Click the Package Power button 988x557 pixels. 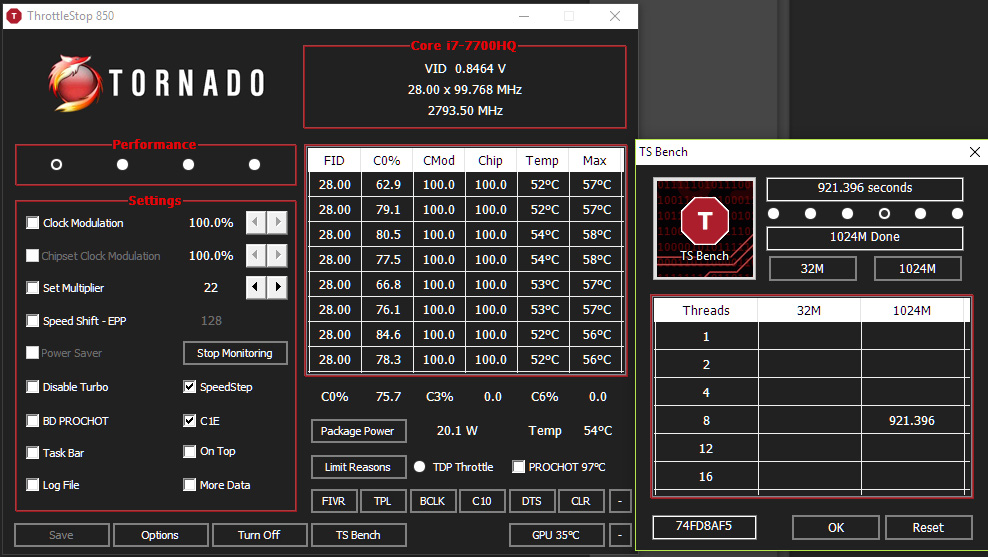pos(358,431)
